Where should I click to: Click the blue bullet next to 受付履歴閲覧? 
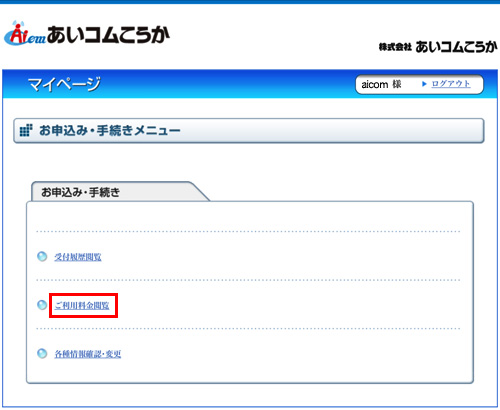42,256
